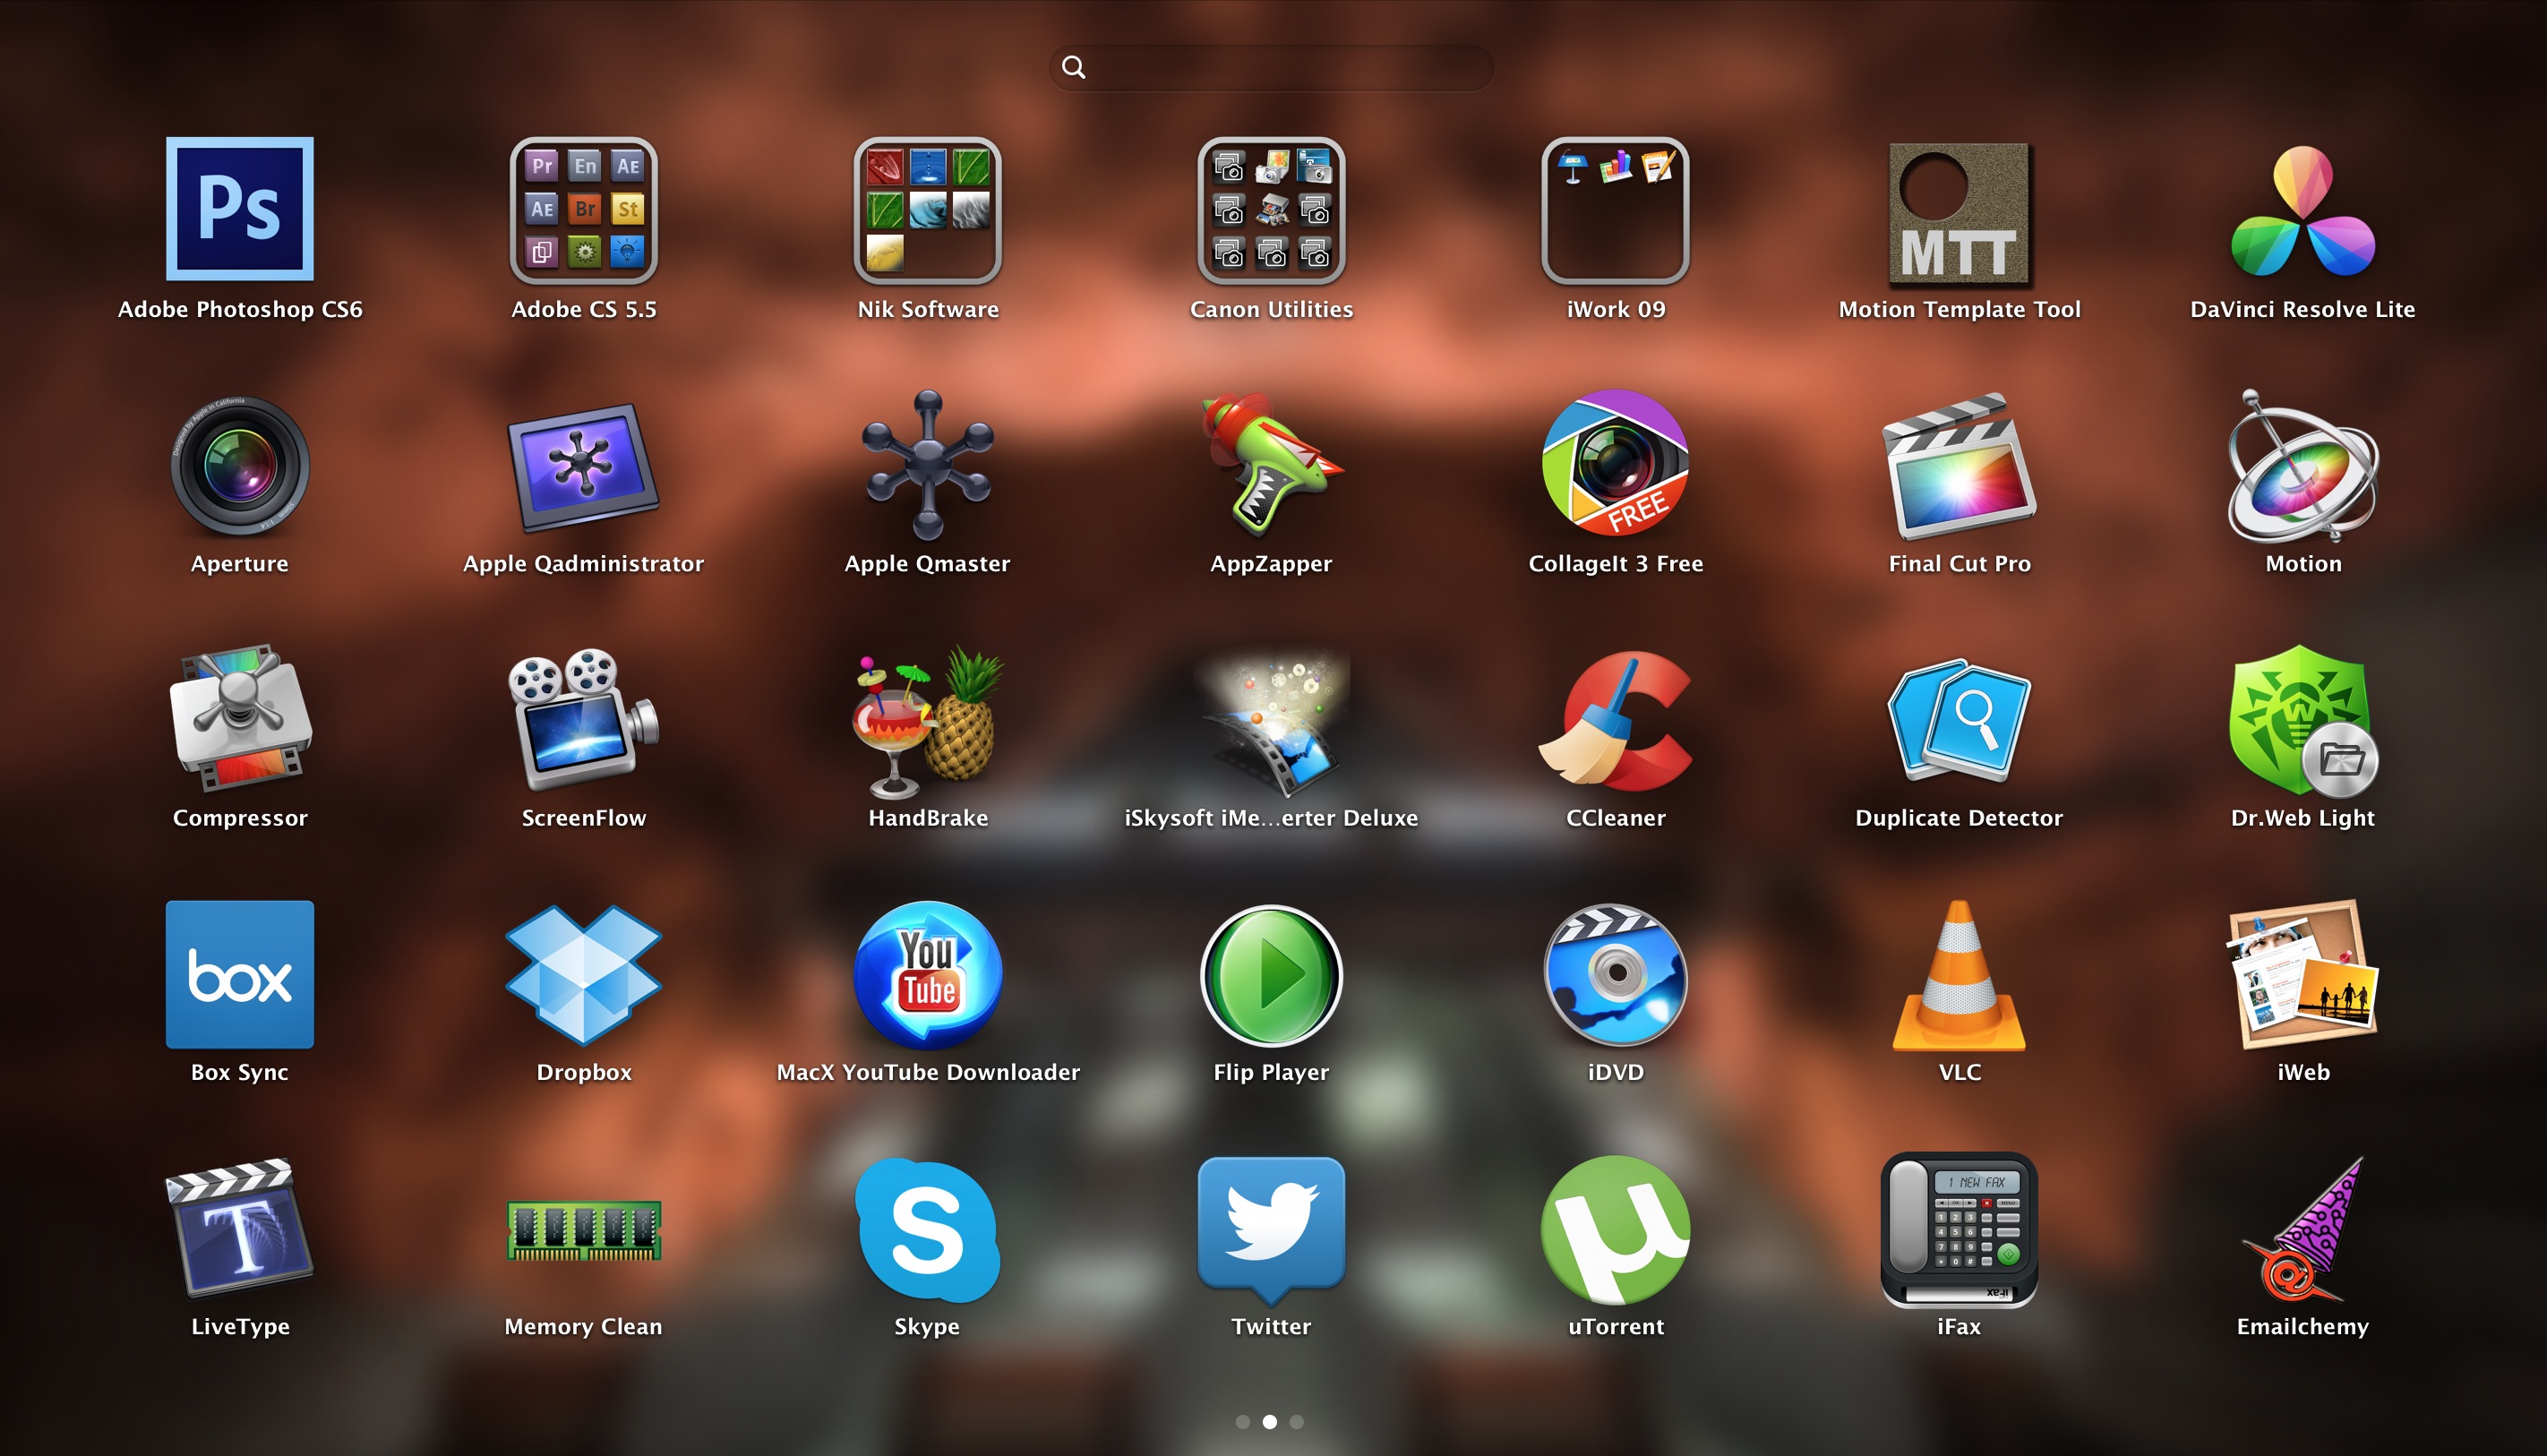This screenshot has width=2547, height=1456.
Task: Launch Adobe Photoshop CS6
Action: 239,209
